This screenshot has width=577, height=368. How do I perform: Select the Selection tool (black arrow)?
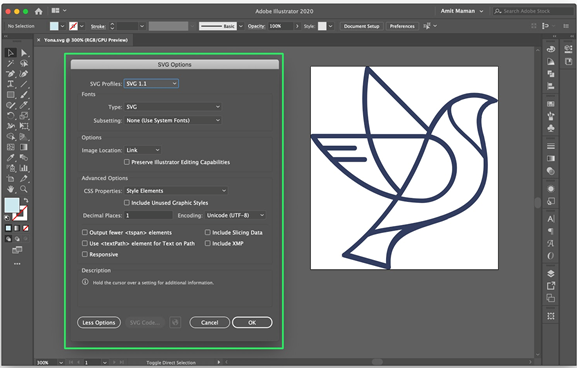[x=11, y=53]
